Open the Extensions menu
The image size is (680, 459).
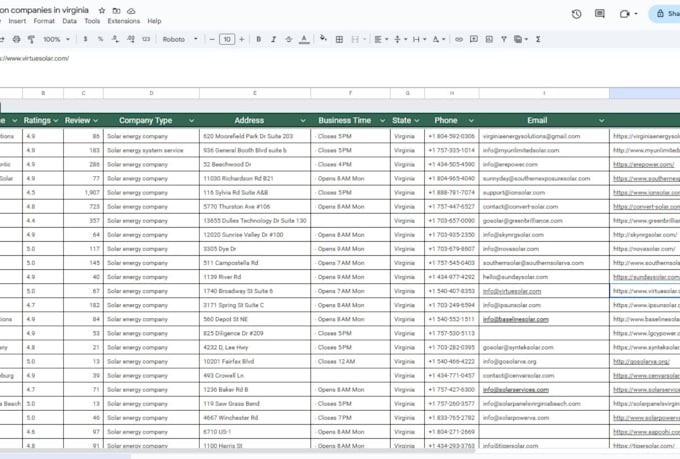click(124, 21)
